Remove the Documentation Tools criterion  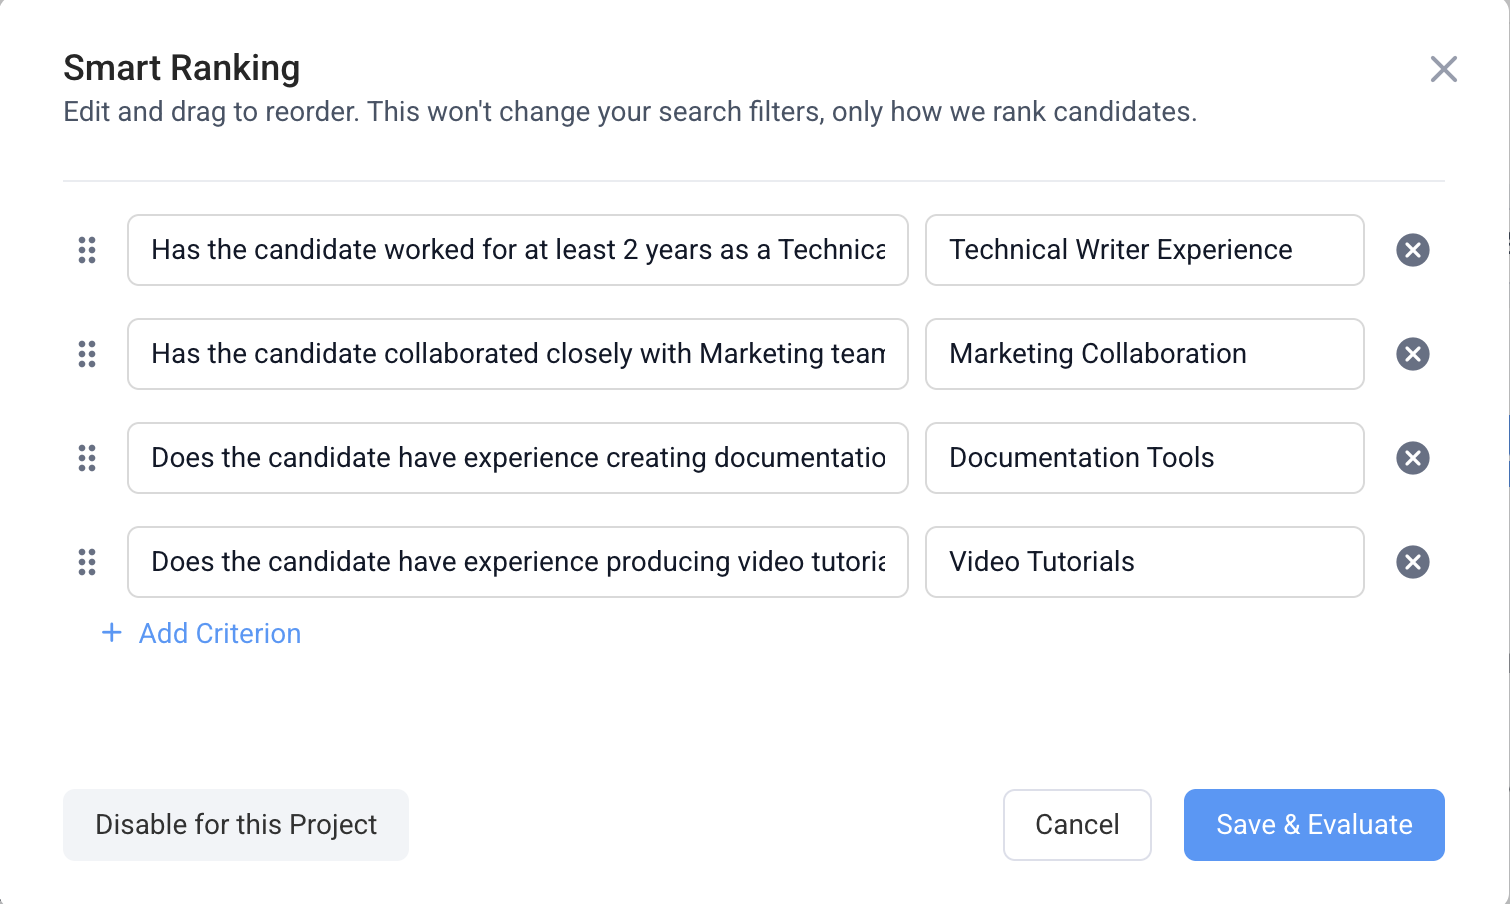pyautogui.click(x=1412, y=458)
